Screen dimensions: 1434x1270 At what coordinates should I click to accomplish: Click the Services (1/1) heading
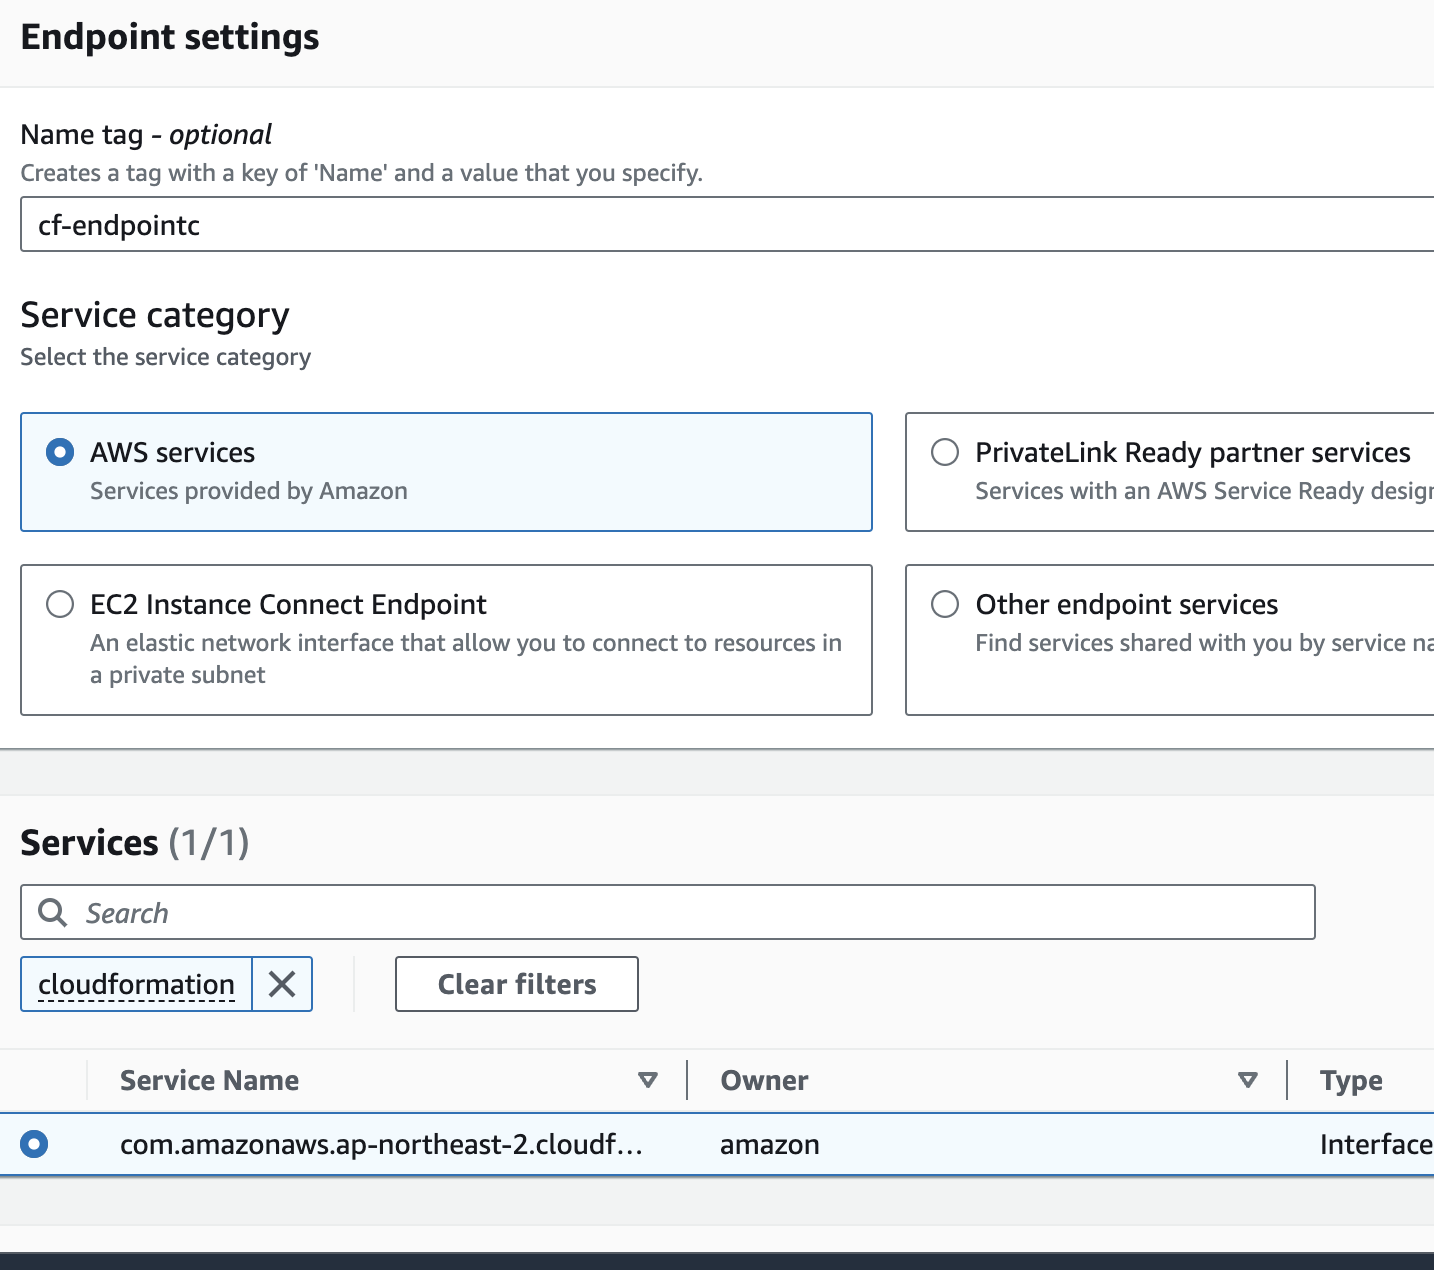coord(135,843)
